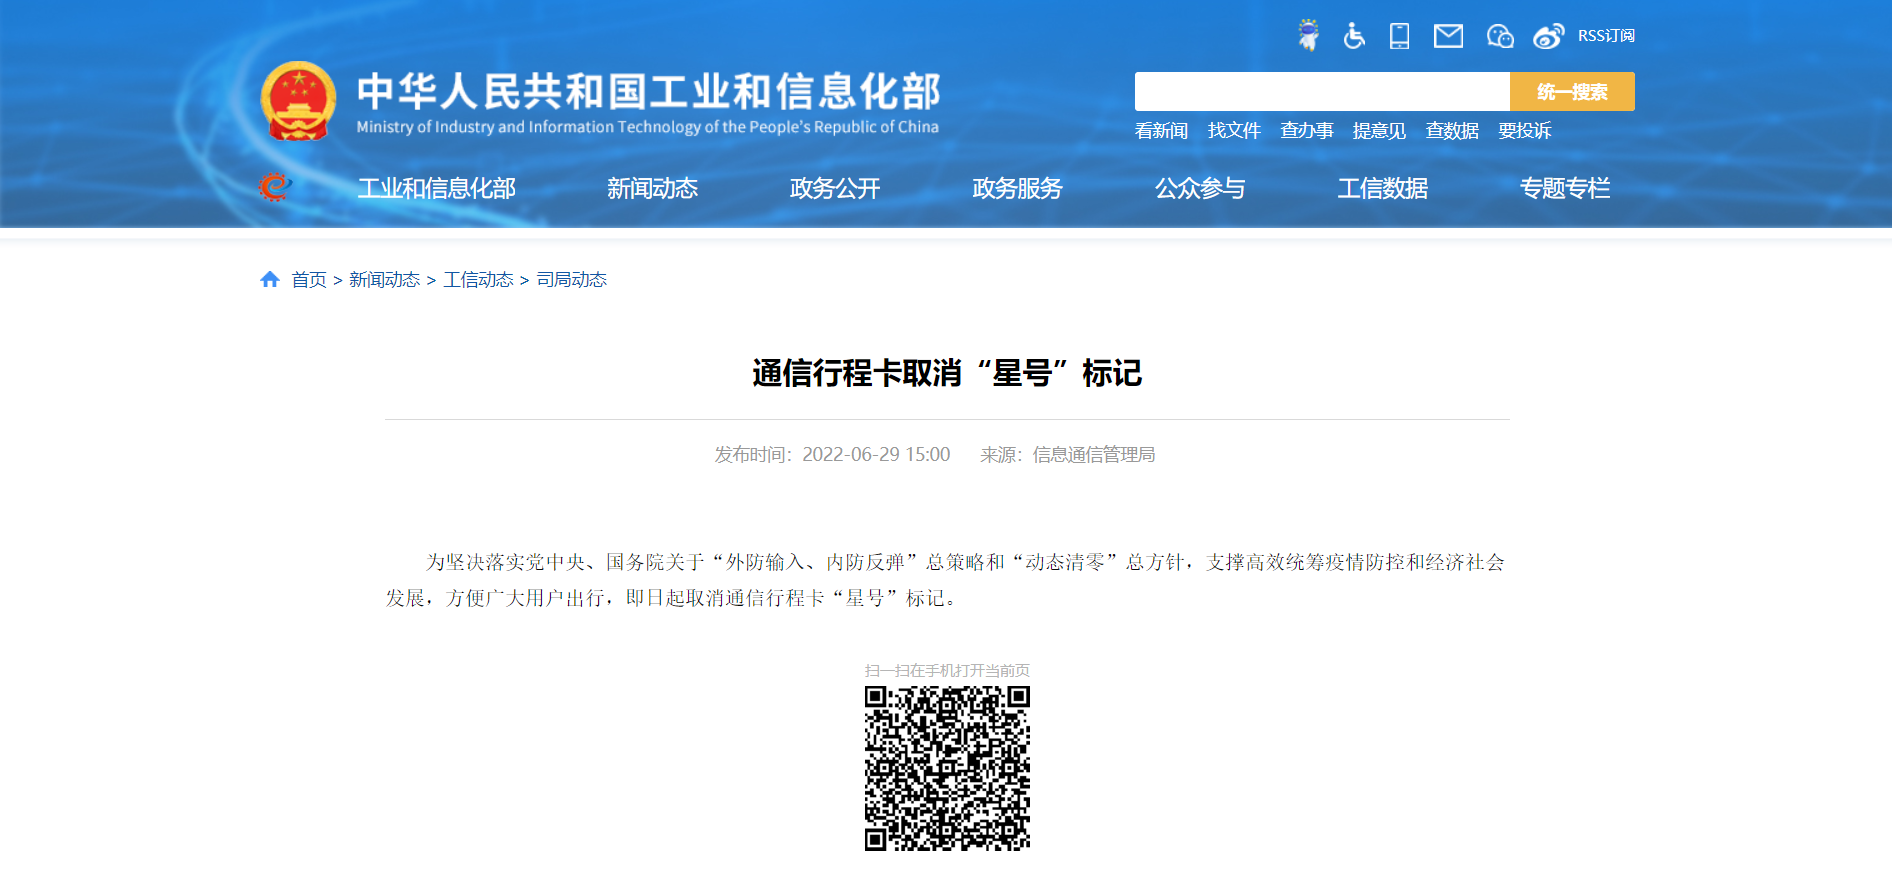Click the national emblem logo
Image resolution: width=1892 pixels, height=874 pixels.
tap(298, 101)
